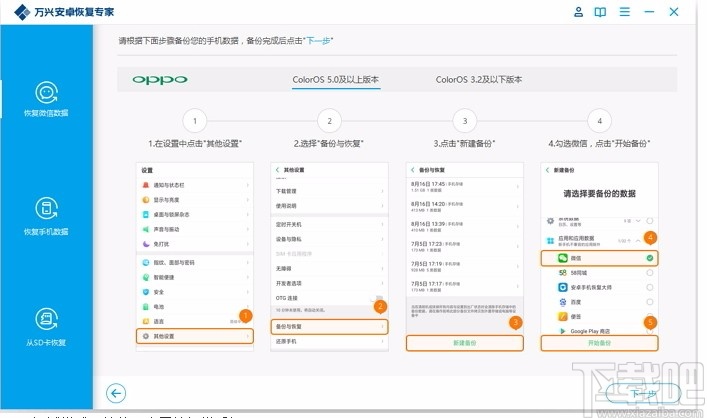
Task: Open the guide book icon in title bar
Action: (x=600, y=12)
